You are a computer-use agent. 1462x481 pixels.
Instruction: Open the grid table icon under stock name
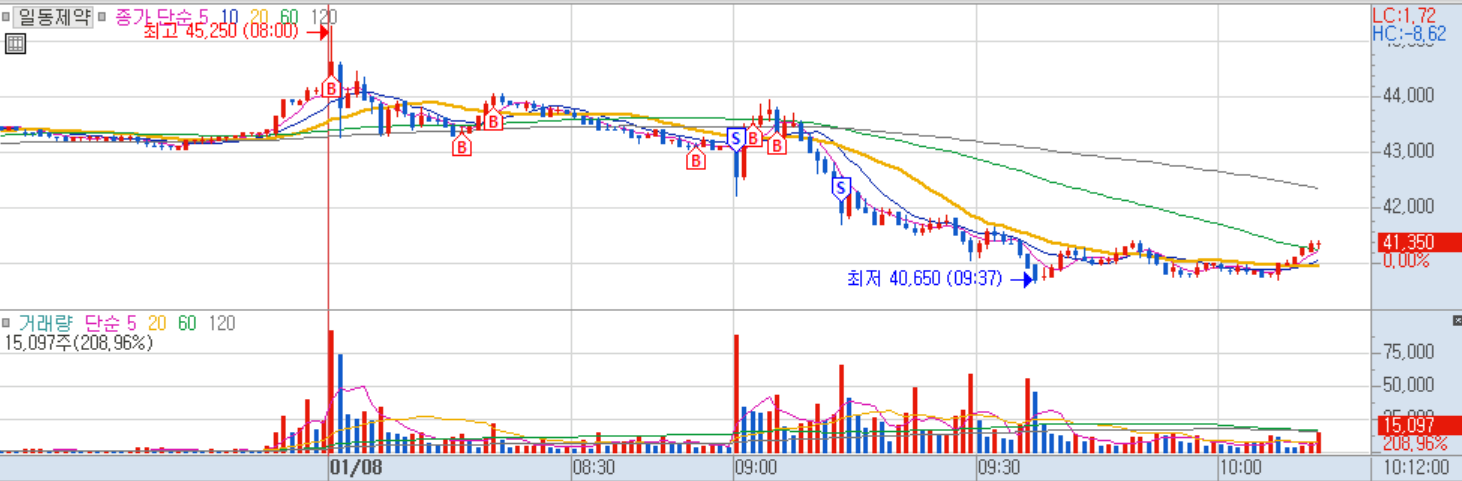pos(15,43)
